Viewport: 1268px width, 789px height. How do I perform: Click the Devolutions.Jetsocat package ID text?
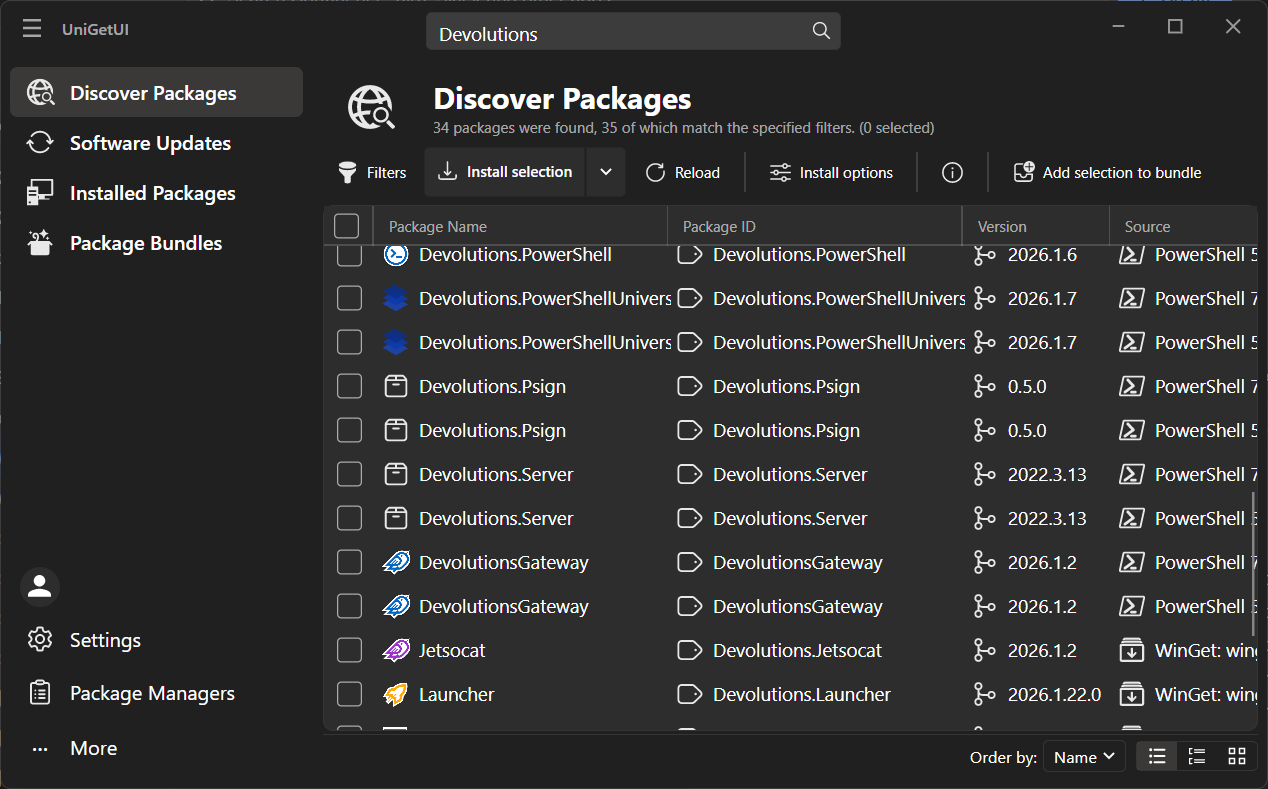pyautogui.click(x=798, y=650)
